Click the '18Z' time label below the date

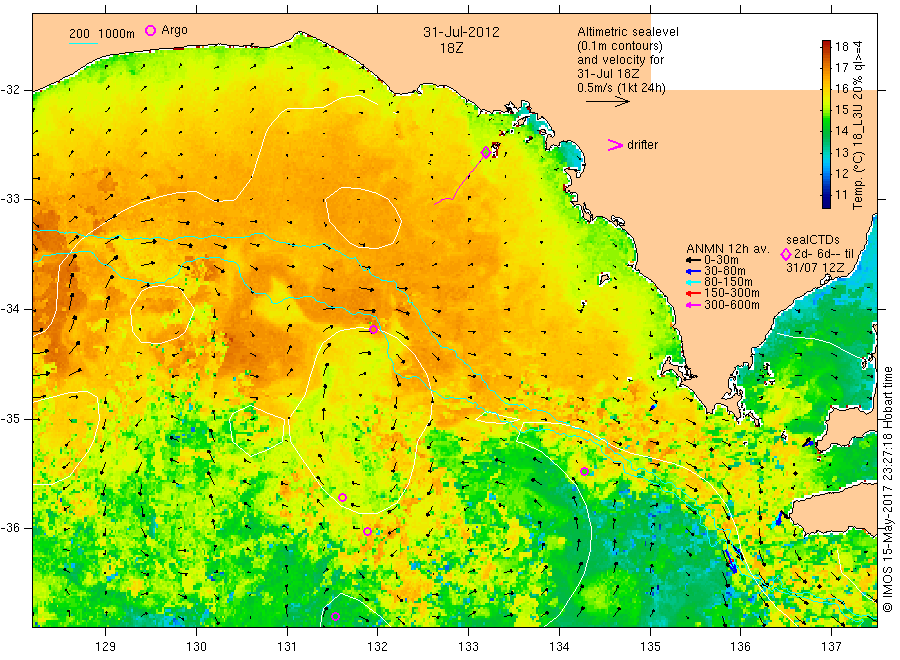451,48
